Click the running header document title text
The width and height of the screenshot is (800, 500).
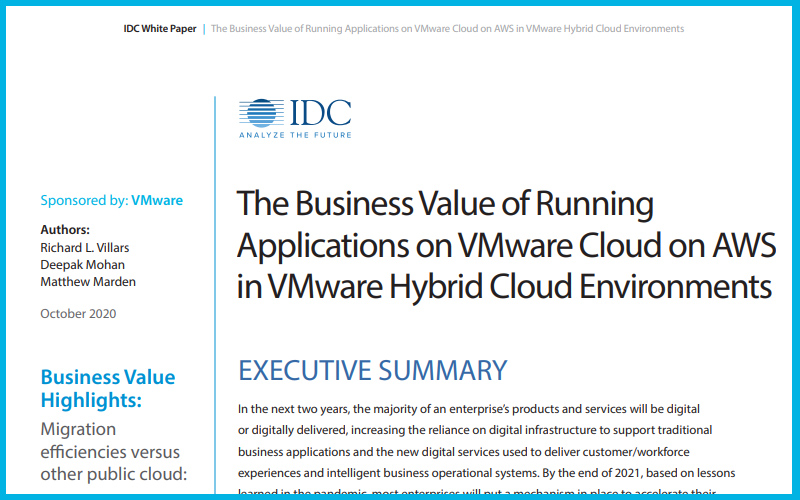pyautogui.click(x=448, y=29)
